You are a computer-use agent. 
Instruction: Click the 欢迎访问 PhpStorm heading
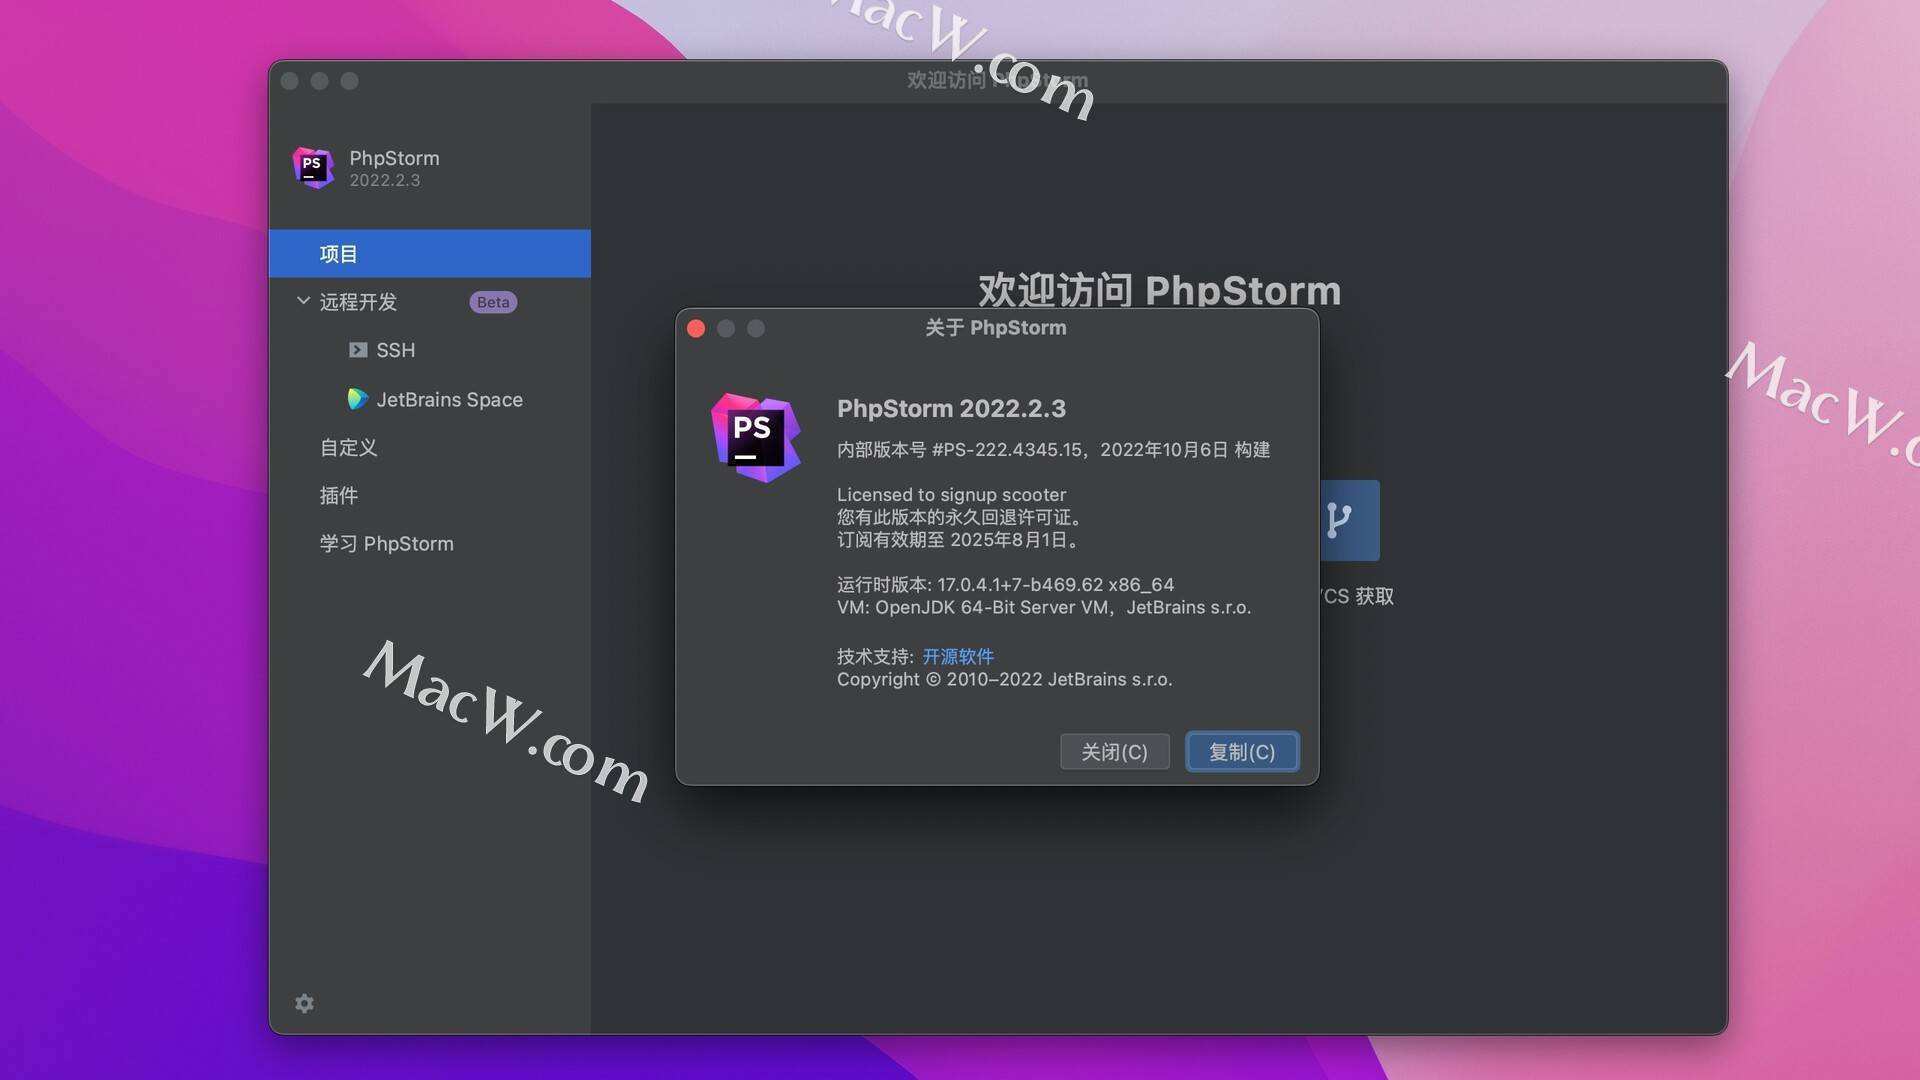point(1159,290)
